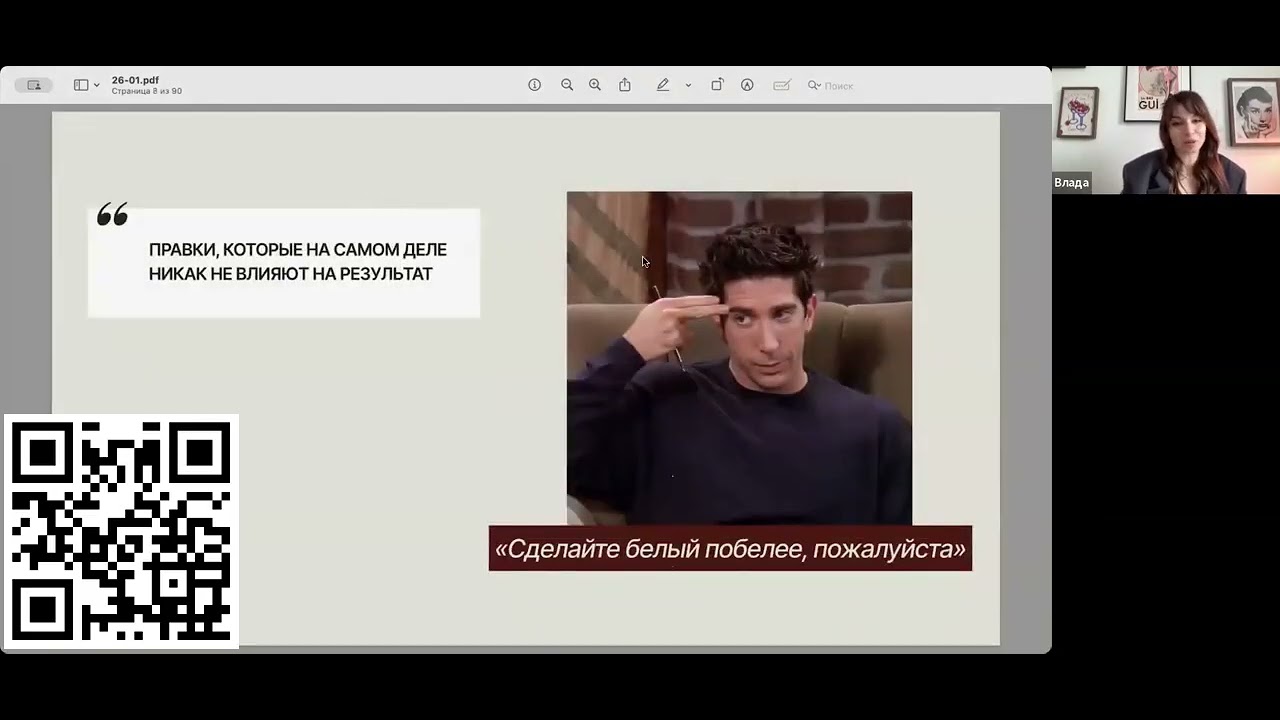Click the presenter view button in the toolbar
This screenshot has width=1280, height=720.
[x=33, y=85]
